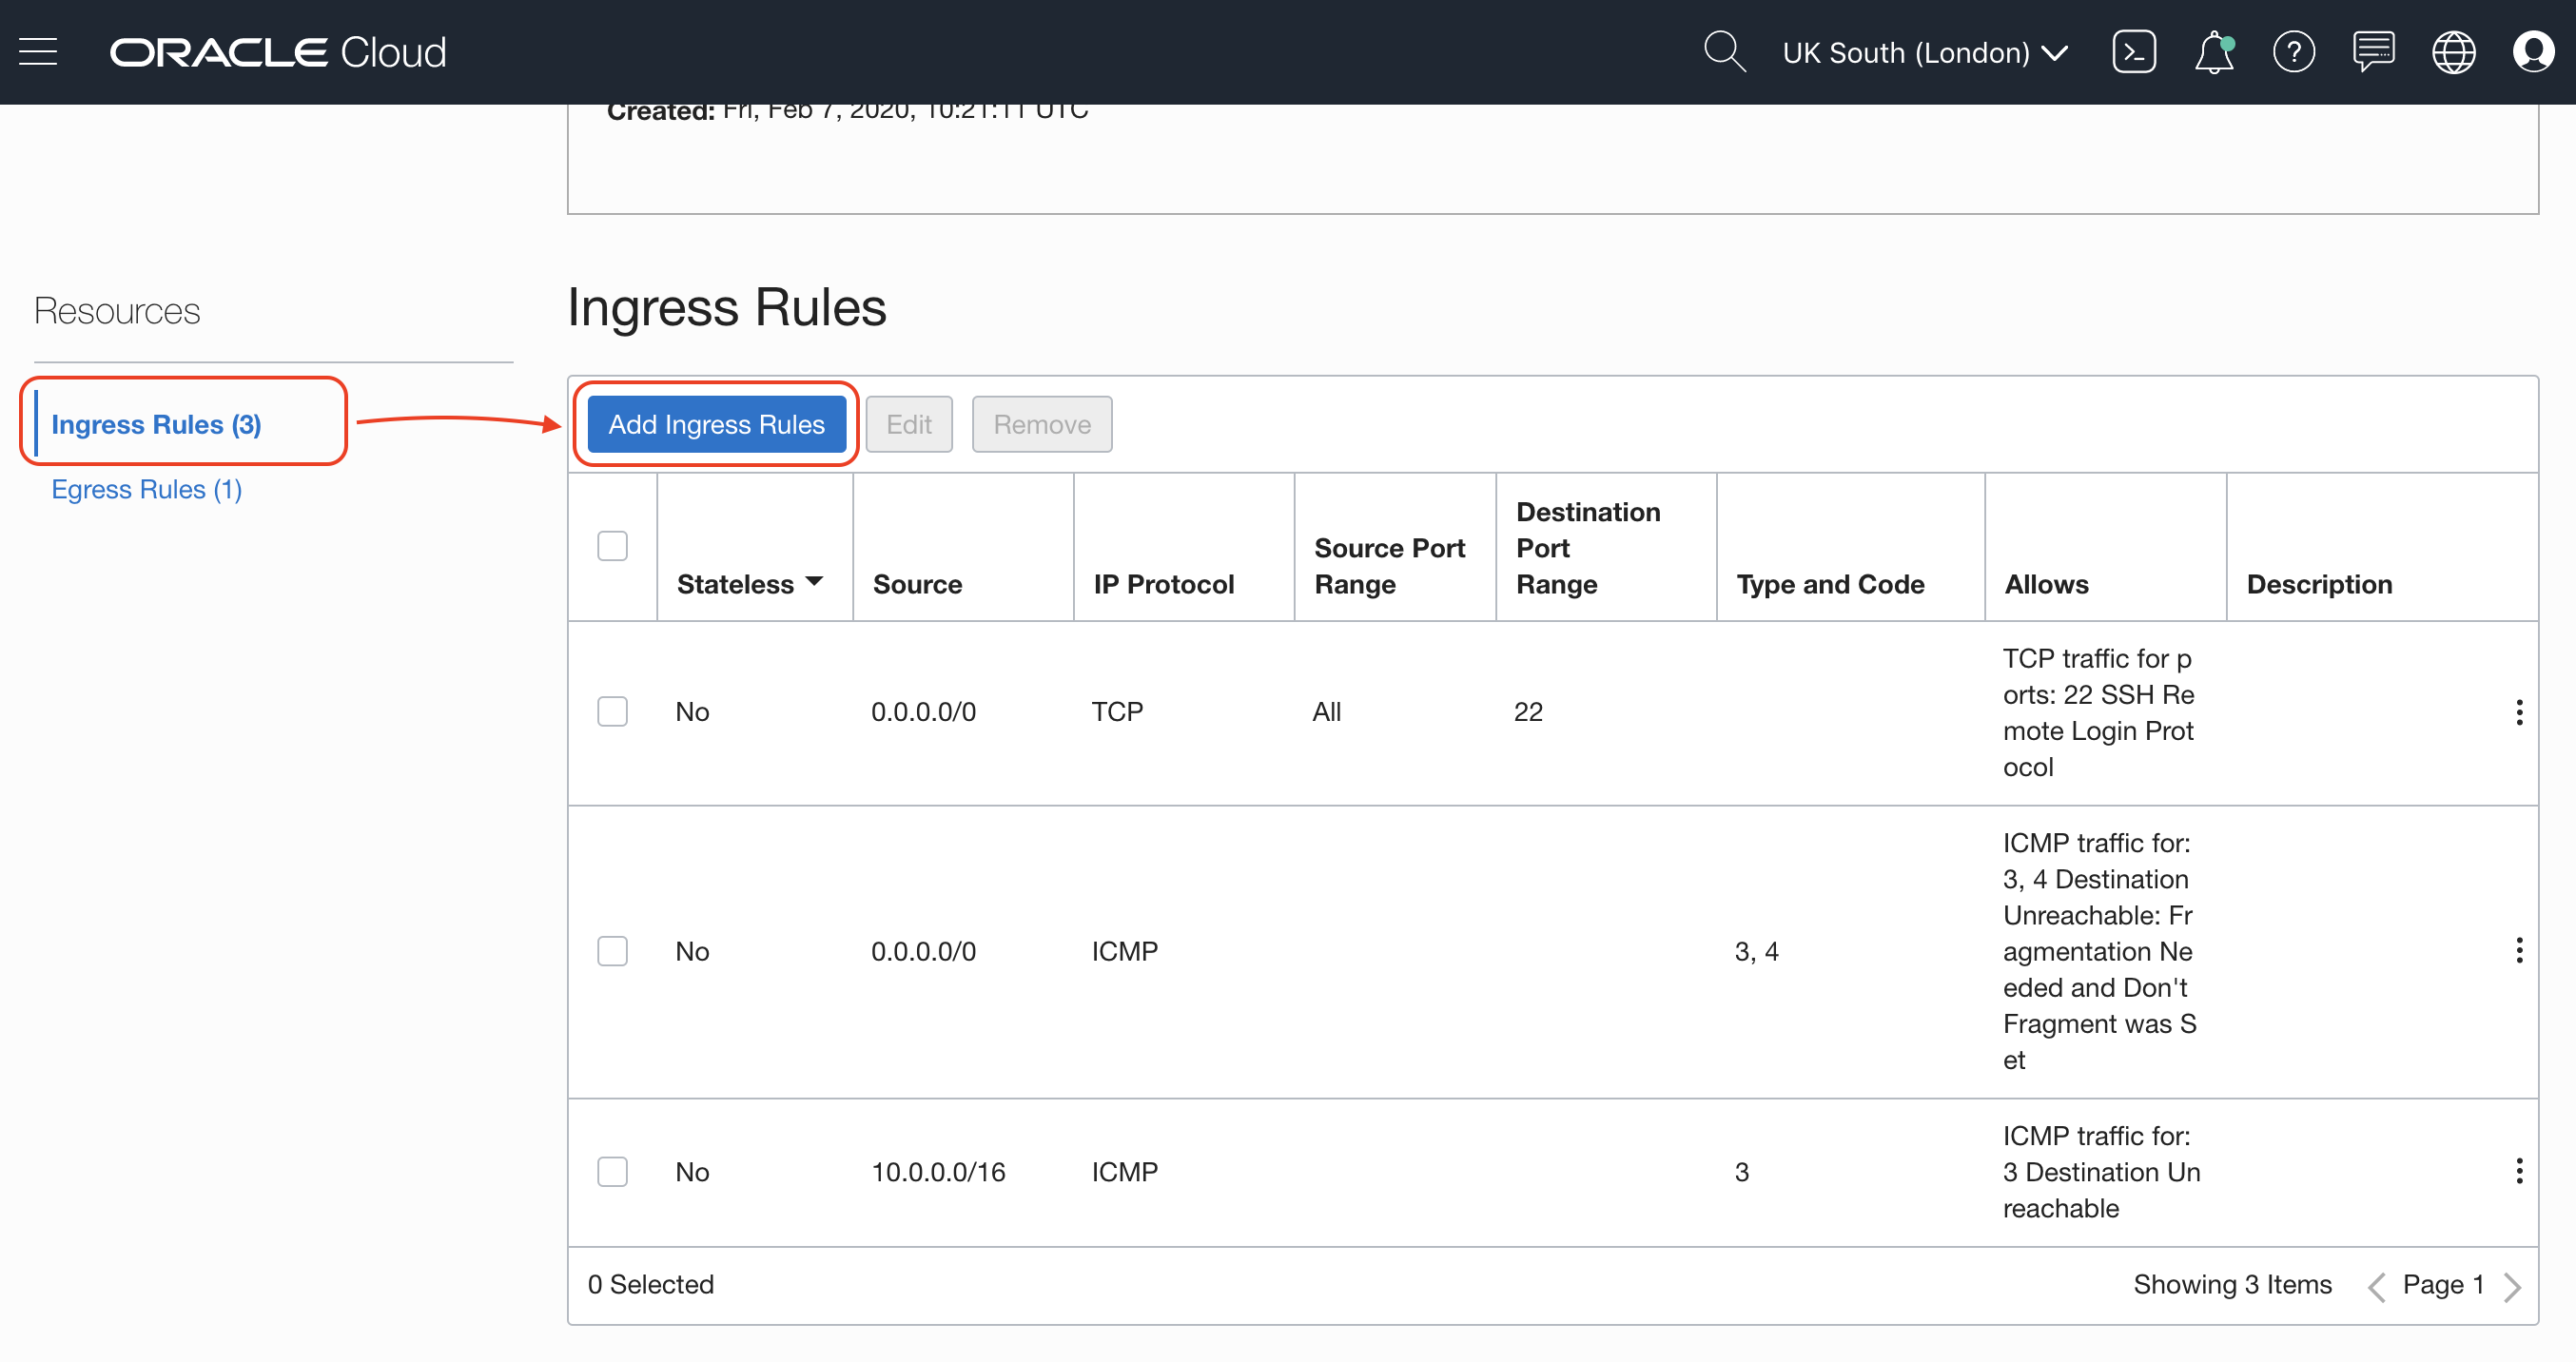Launch Cloud Shell terminal icon
Viewport: 2576px width, 1362px height.
[x=2133, y=52]
